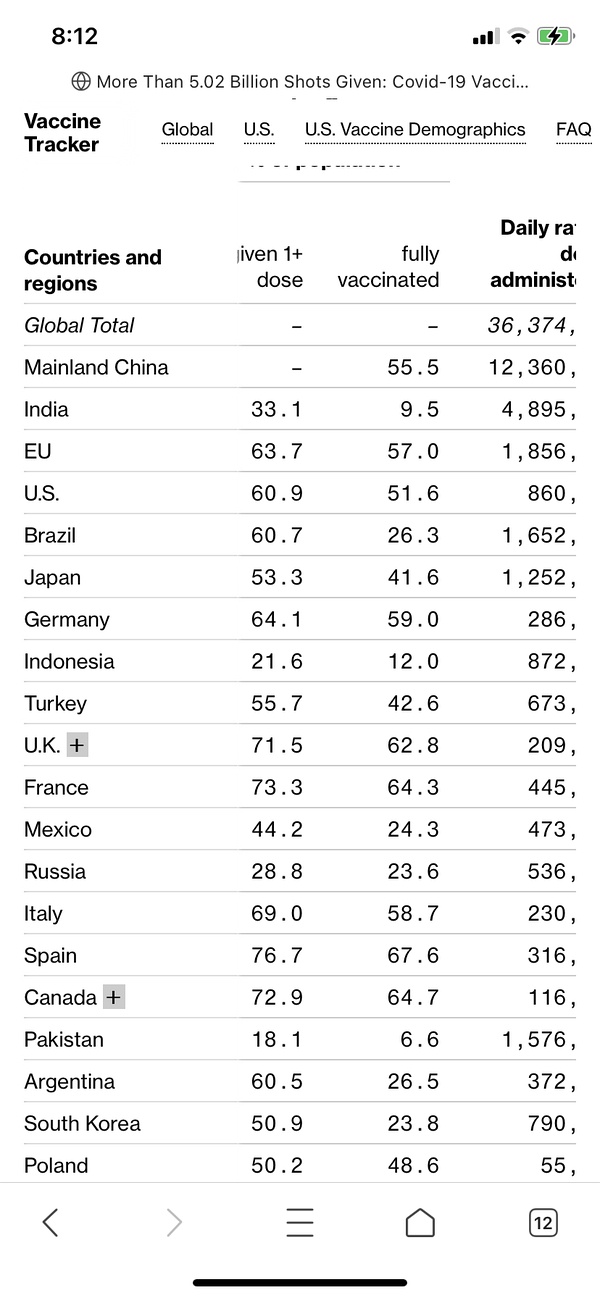This screenshot has width=600, height=1298.
Task: Tap the browser back arrow
Action: point(51,1222)
